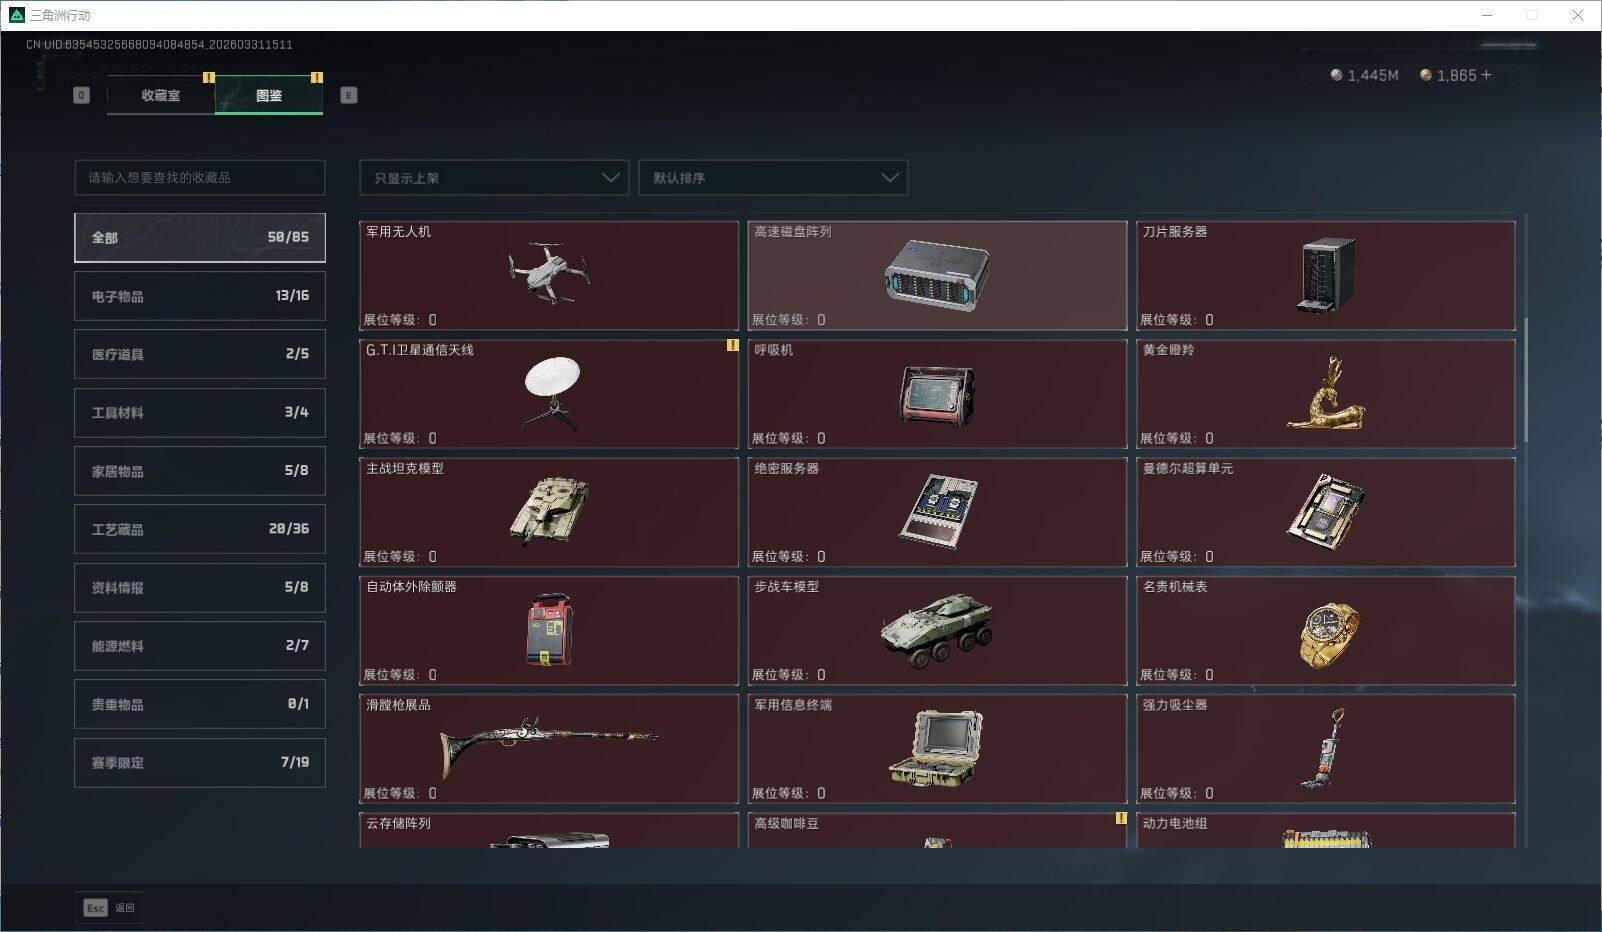Click the game logo in the title bar
The height and width of the screenshot is (932, 1602).
tap(14, 15)
